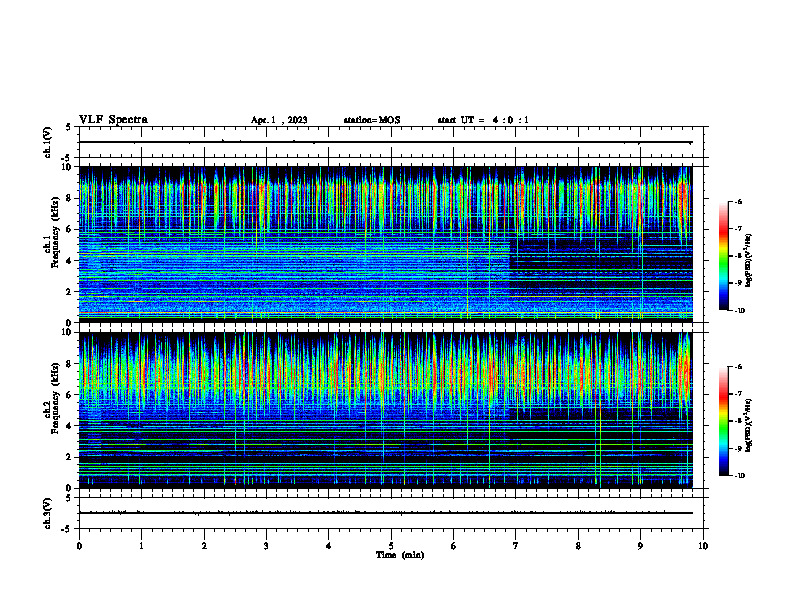Select the "start UT = 4:0:1" text
This screenshot has width=792, height=612.
[483, 120]
